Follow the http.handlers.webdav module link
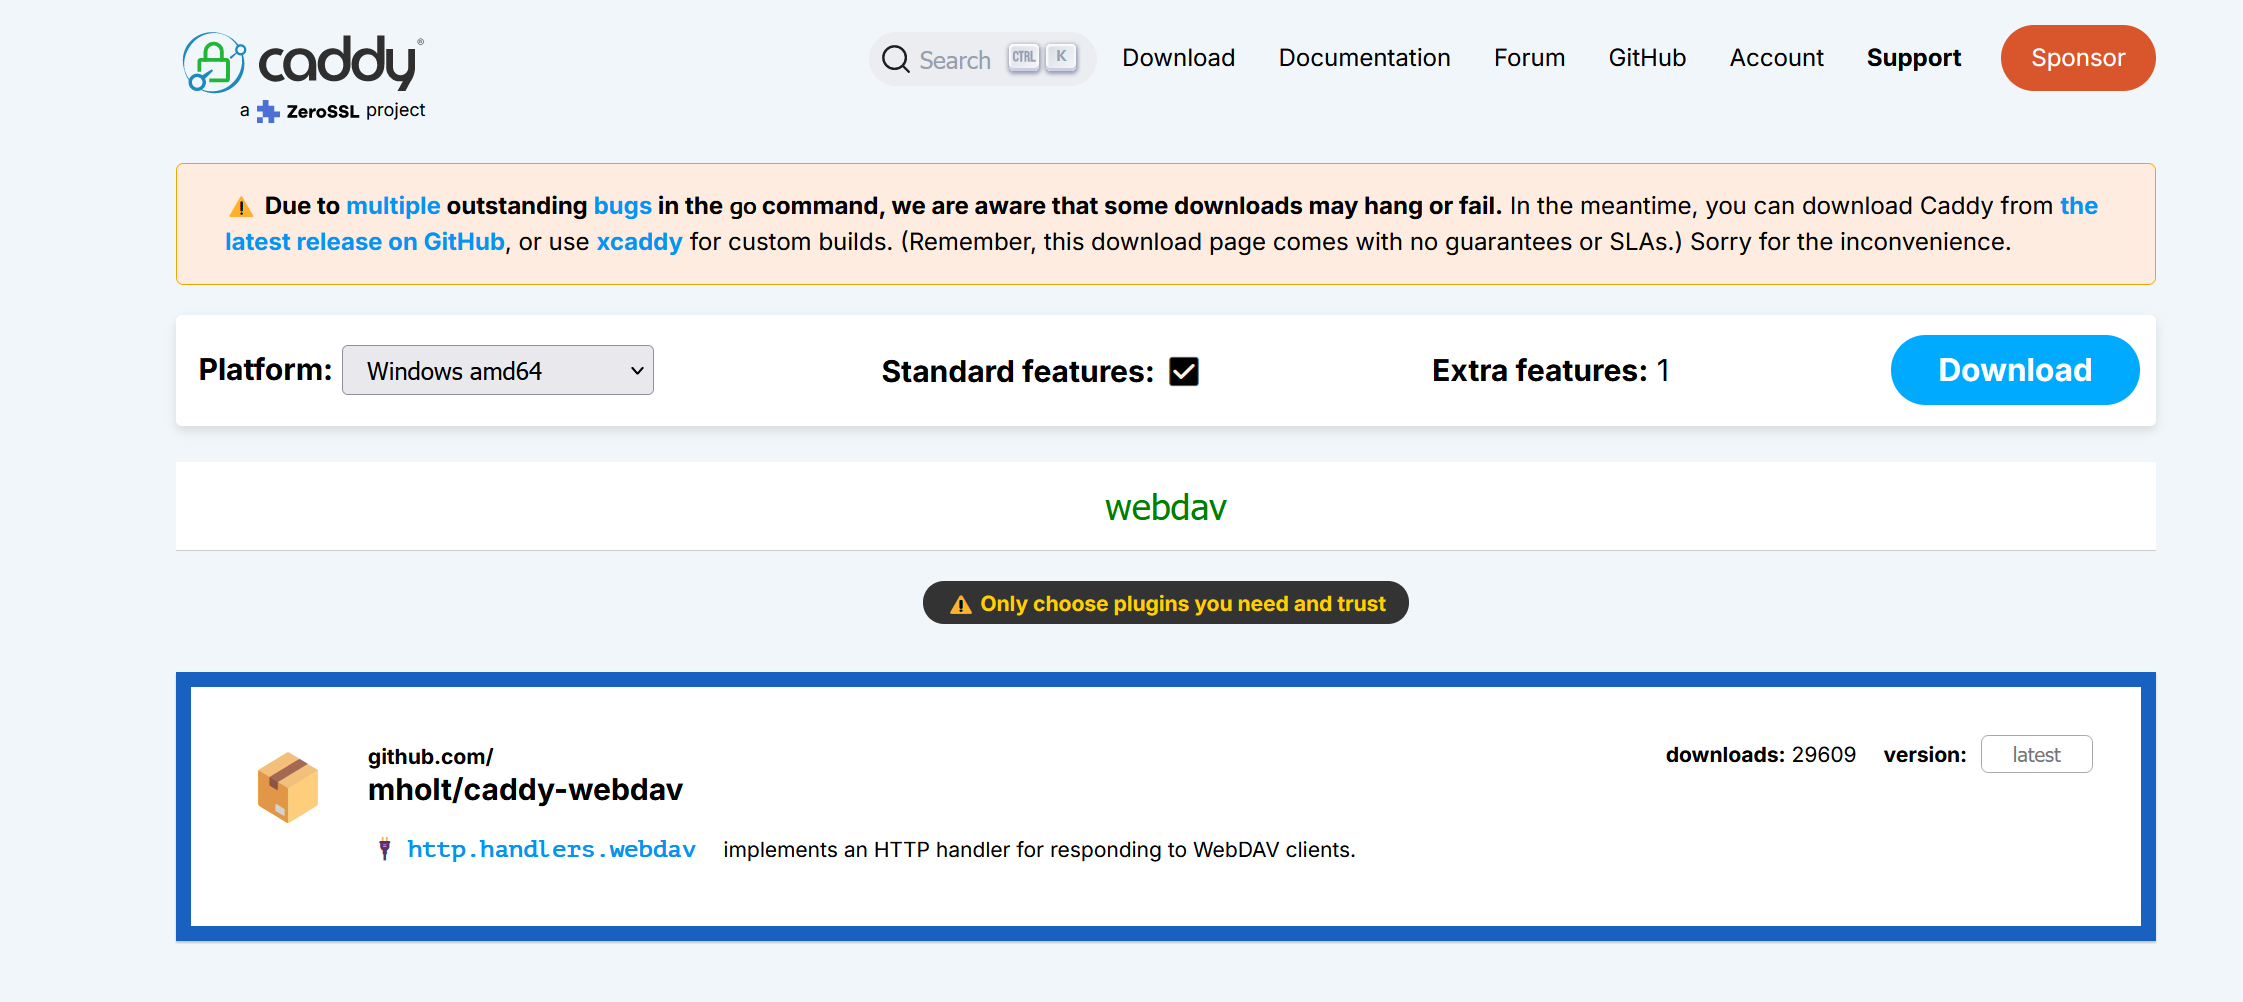 pyautogui.click(x=551, y=849)
